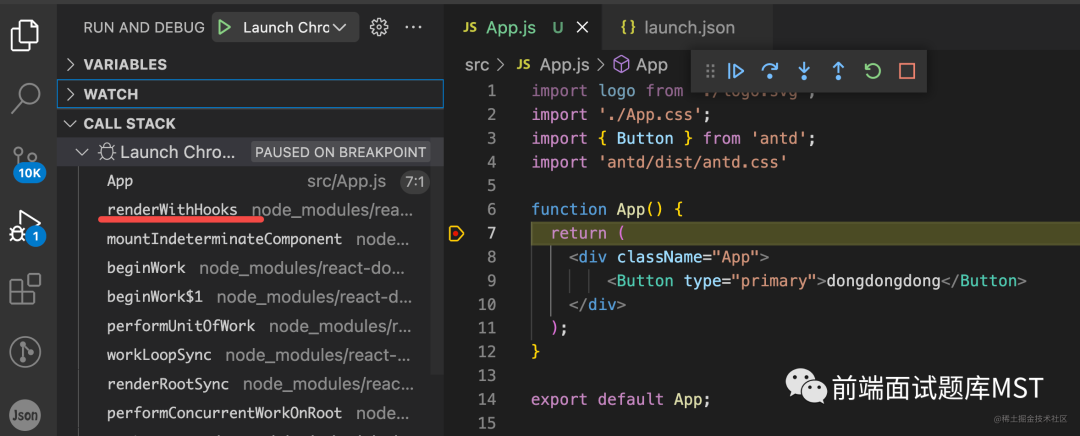Click line number 1 in gutter
Screen dimensions: 1080x436
[x=491, y=91]
